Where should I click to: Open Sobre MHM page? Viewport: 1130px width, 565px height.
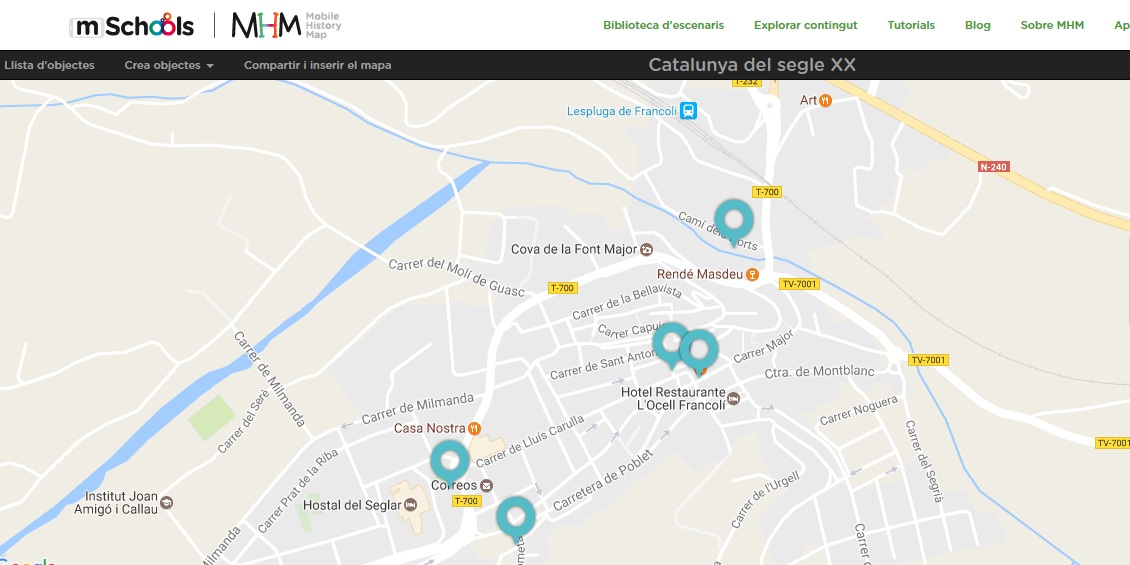coord(1052,25)
